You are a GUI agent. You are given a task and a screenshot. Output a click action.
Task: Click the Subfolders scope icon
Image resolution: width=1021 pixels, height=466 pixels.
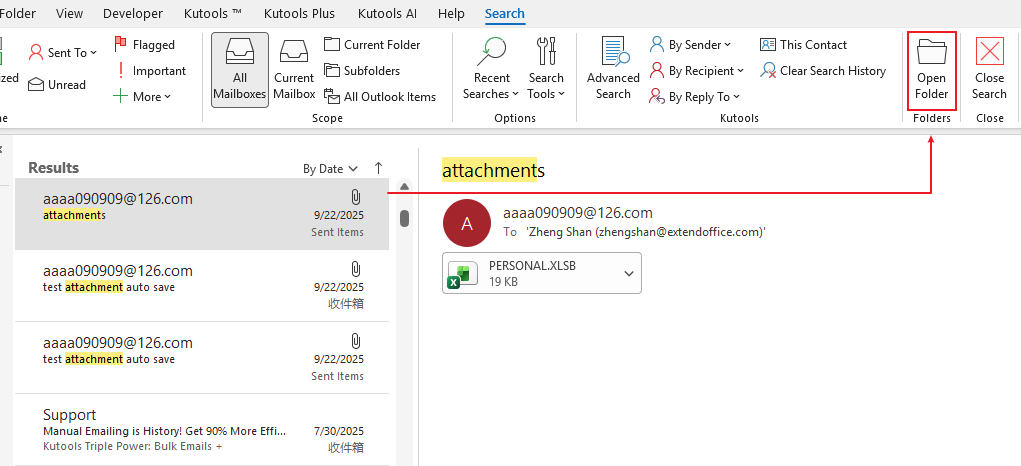[333, 71]
